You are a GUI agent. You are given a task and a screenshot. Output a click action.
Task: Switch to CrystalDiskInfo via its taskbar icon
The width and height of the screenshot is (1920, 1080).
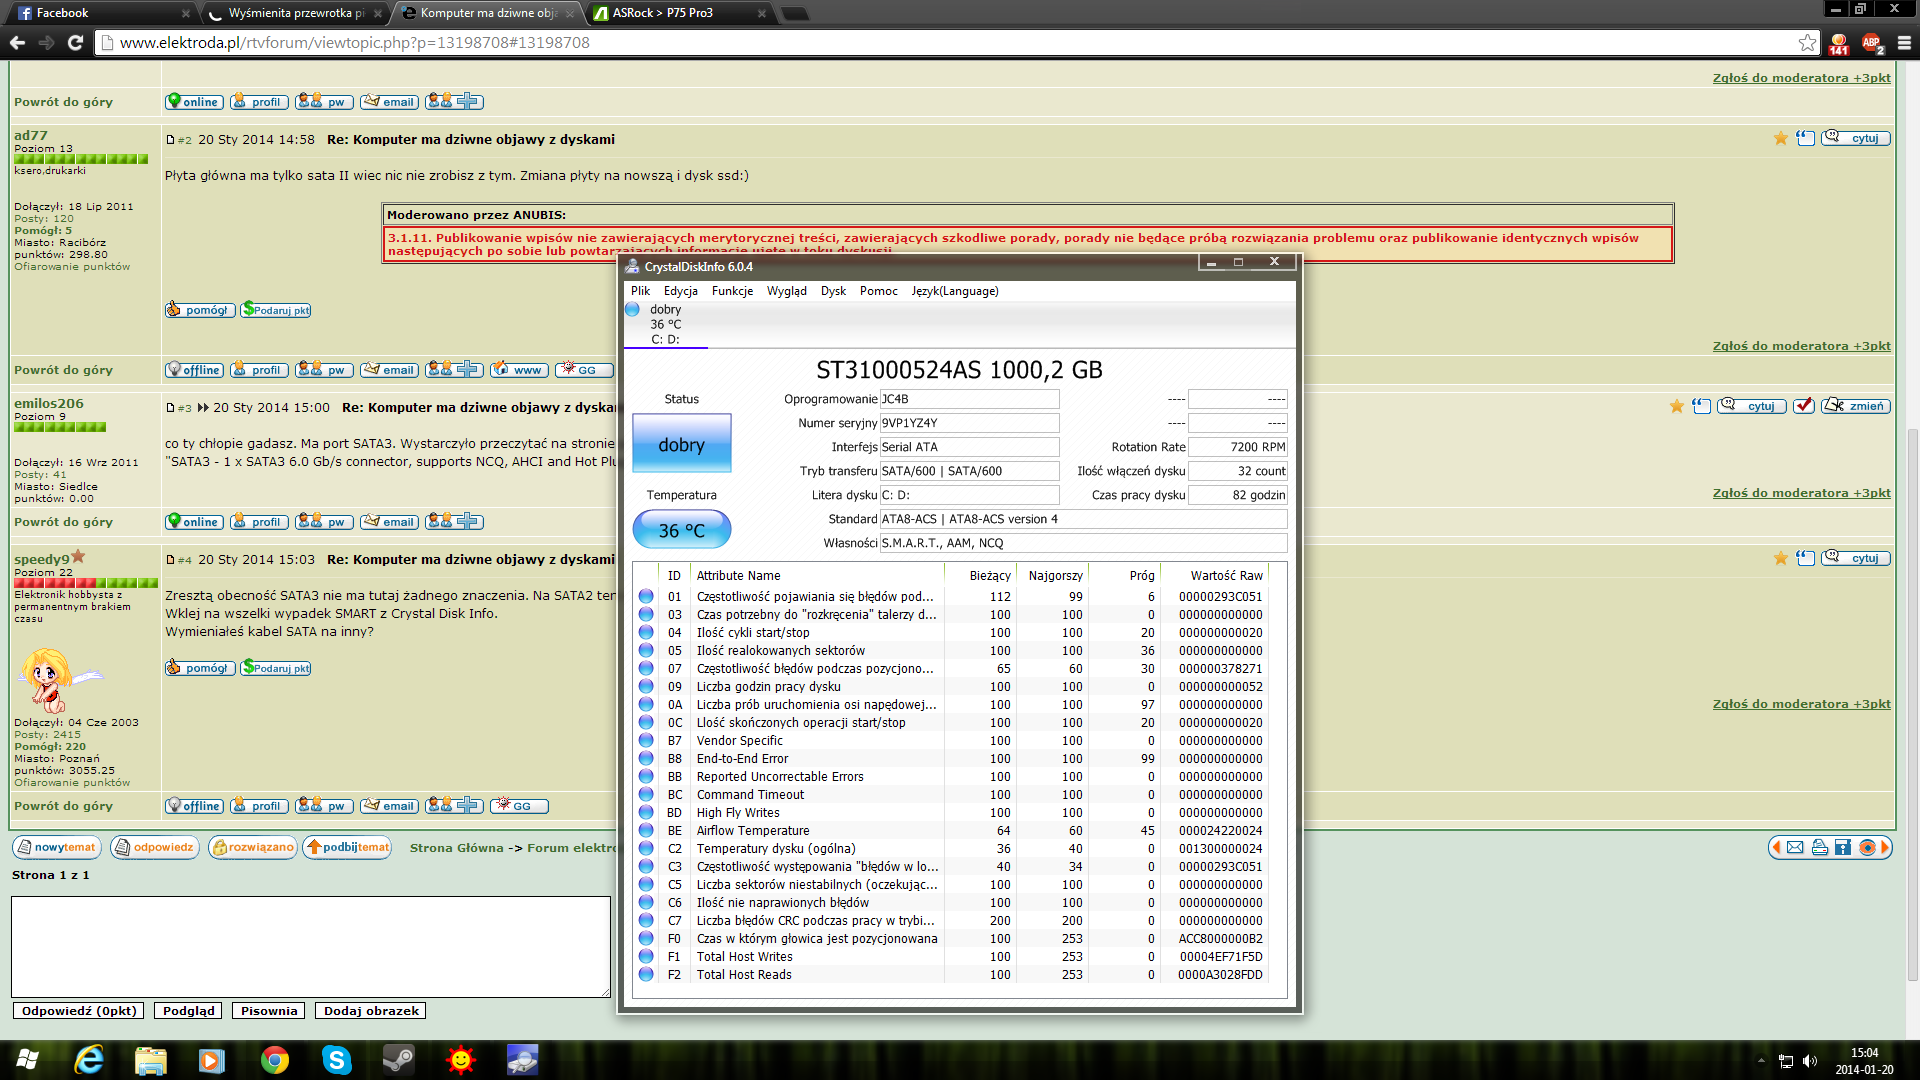click(x=522, y=1060)
